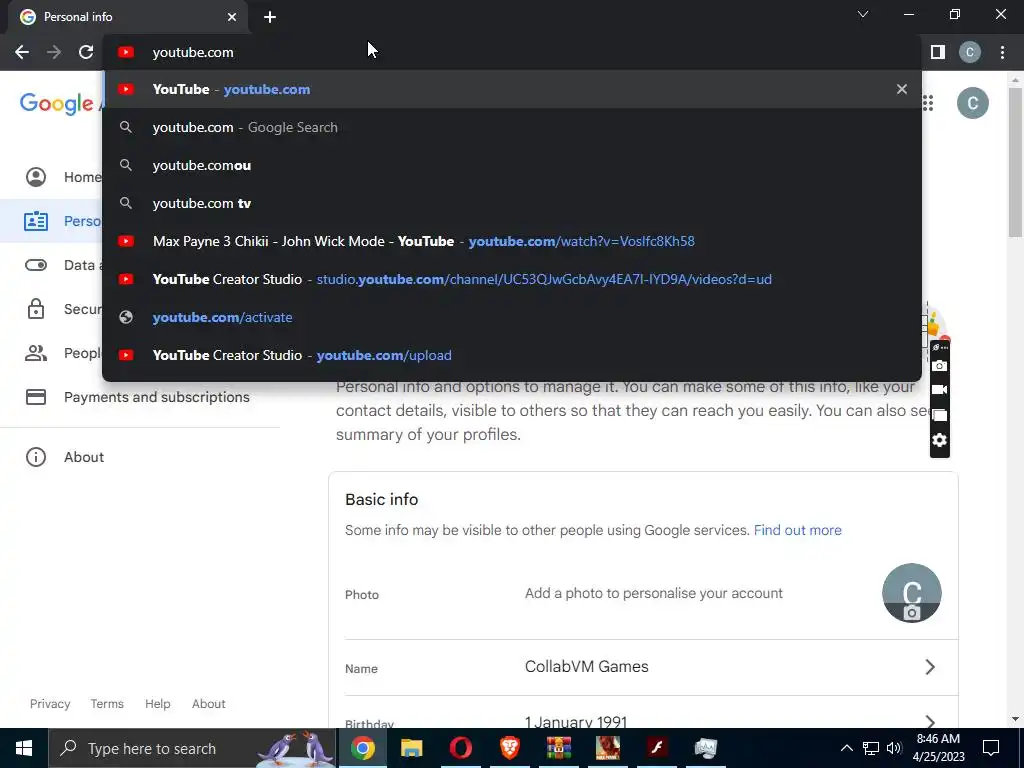Start recording with floating video icon
The image size is (1024, 768).
click(x=939, y=390)
